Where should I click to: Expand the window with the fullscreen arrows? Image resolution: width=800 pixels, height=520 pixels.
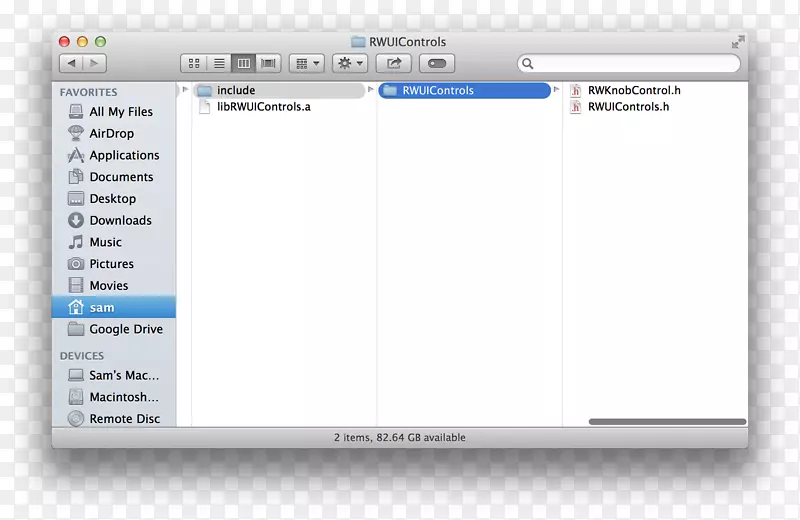(738, 42)
